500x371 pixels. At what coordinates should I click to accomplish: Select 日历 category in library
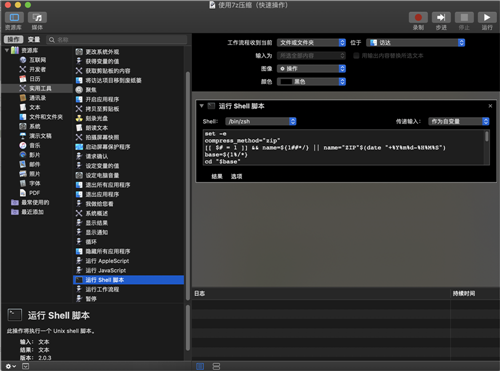(30, 79)
